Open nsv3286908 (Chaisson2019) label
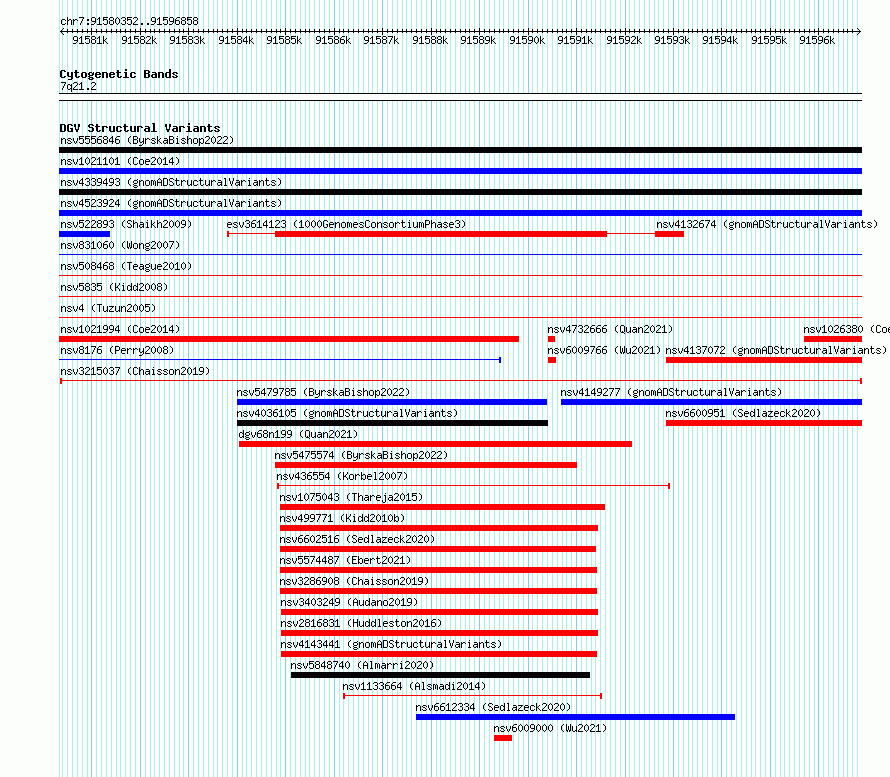This screenshot has height=777, width=890. pos(355,581)
